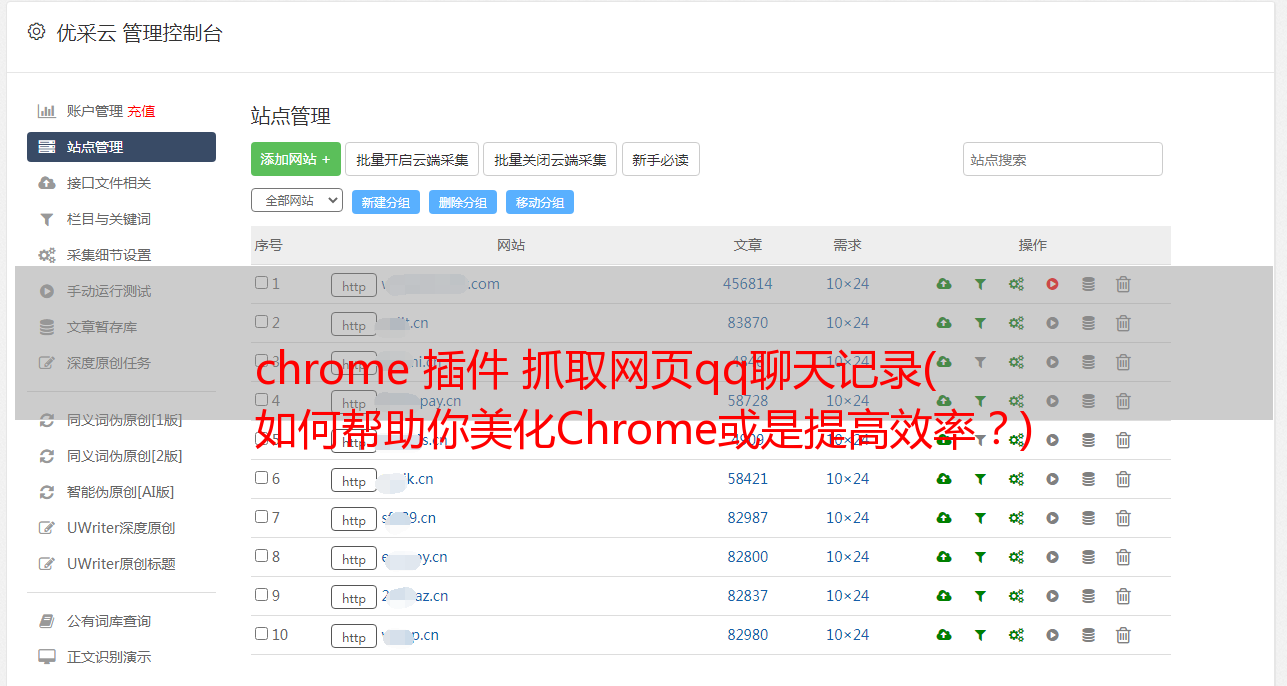Open 同义词伪原创[1版] sidebar item
Screen dimensions: 1287x686
tap(125, 420)
